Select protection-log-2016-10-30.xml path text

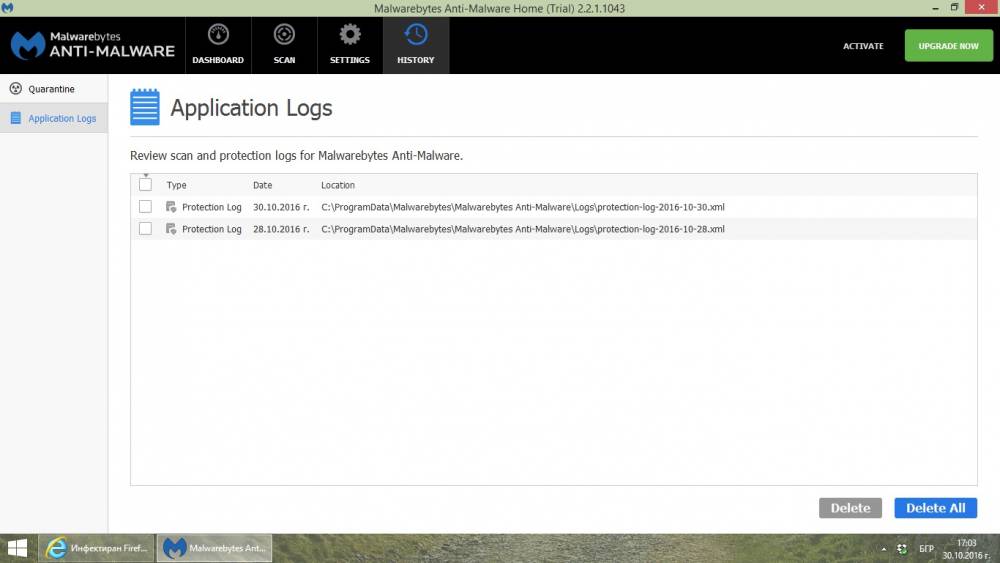point(523,207)
